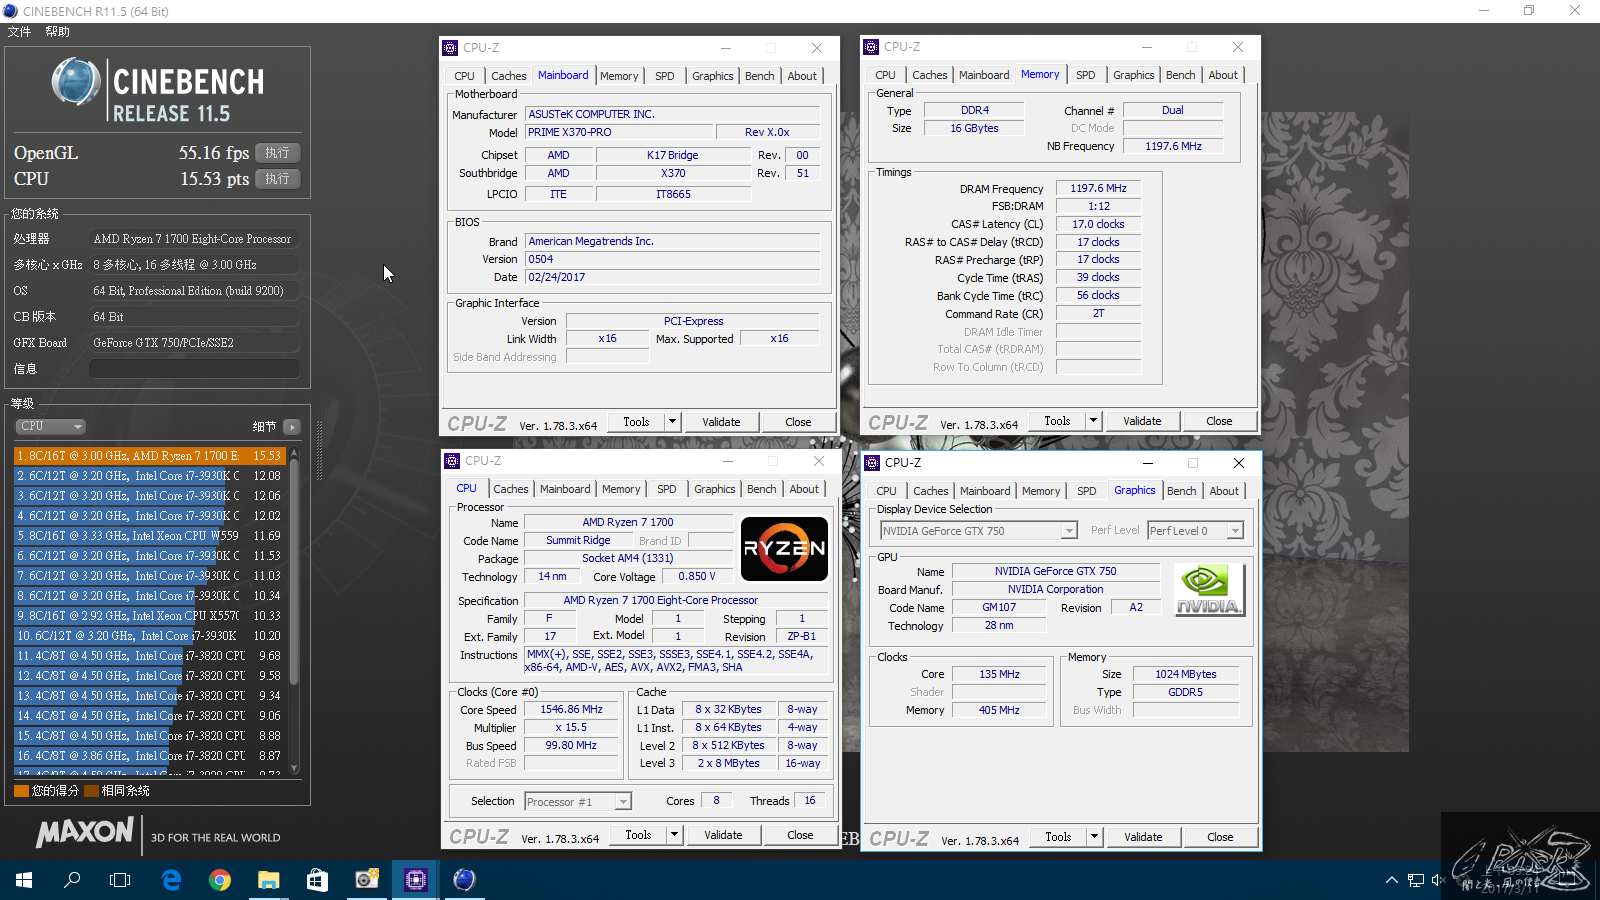Click the DRAM Frequency 1197.6 MHz value

tap(1098, 188)
